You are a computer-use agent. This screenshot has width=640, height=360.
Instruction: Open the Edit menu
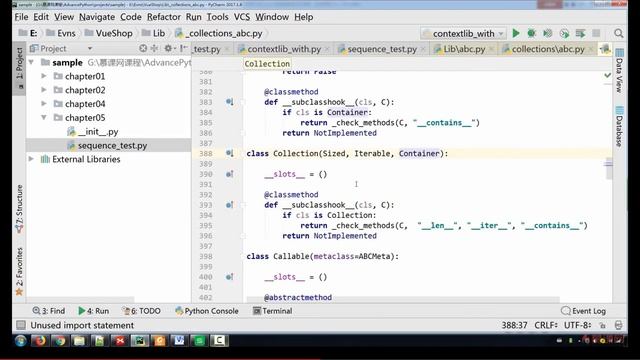[41, 17]
